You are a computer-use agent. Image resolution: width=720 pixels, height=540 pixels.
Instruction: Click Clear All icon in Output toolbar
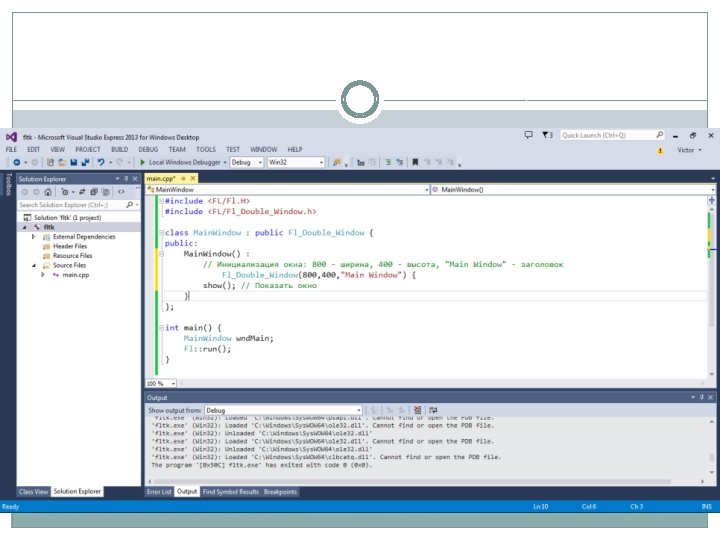click(x=417, y=410)
